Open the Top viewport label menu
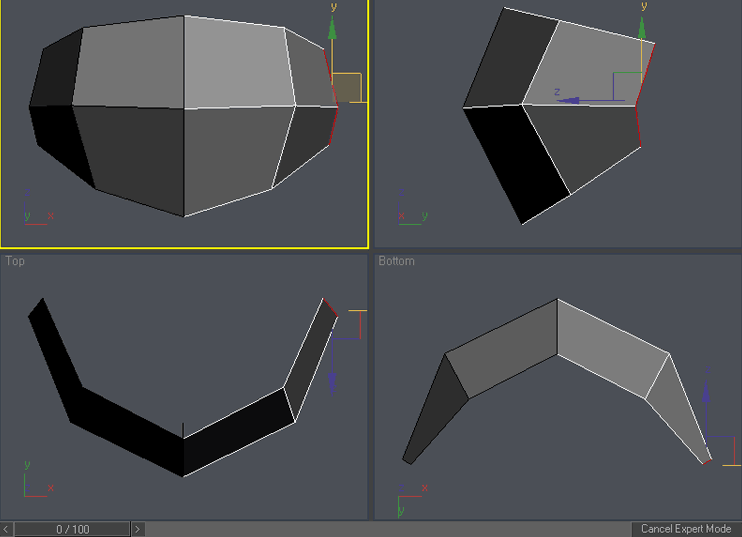The width and height of the screenshot is (742, 537). (15, 261)
